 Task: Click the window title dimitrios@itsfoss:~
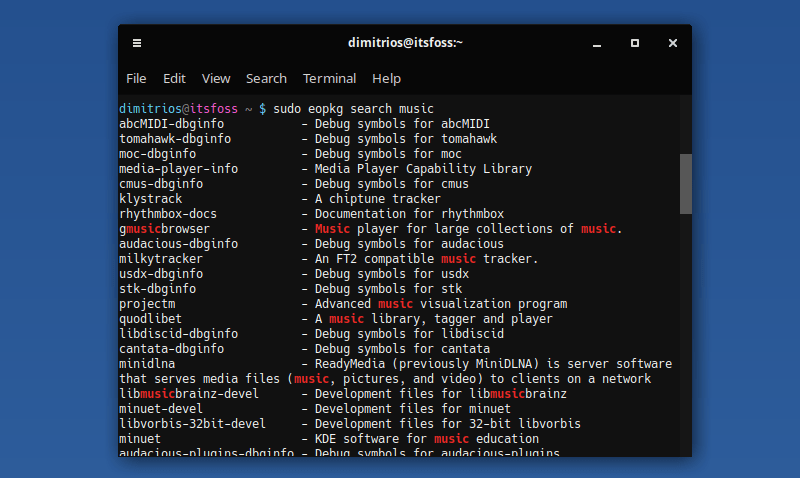pos(405,43)
